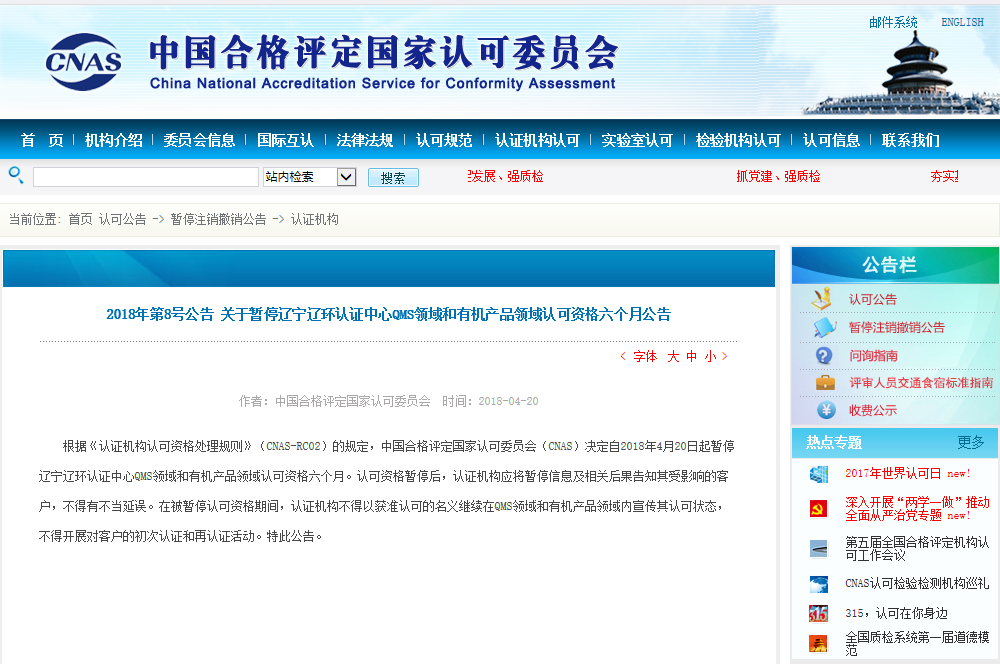Set font size to 大
This screenshot has width=1000, height=664.
tap(673, 357)
